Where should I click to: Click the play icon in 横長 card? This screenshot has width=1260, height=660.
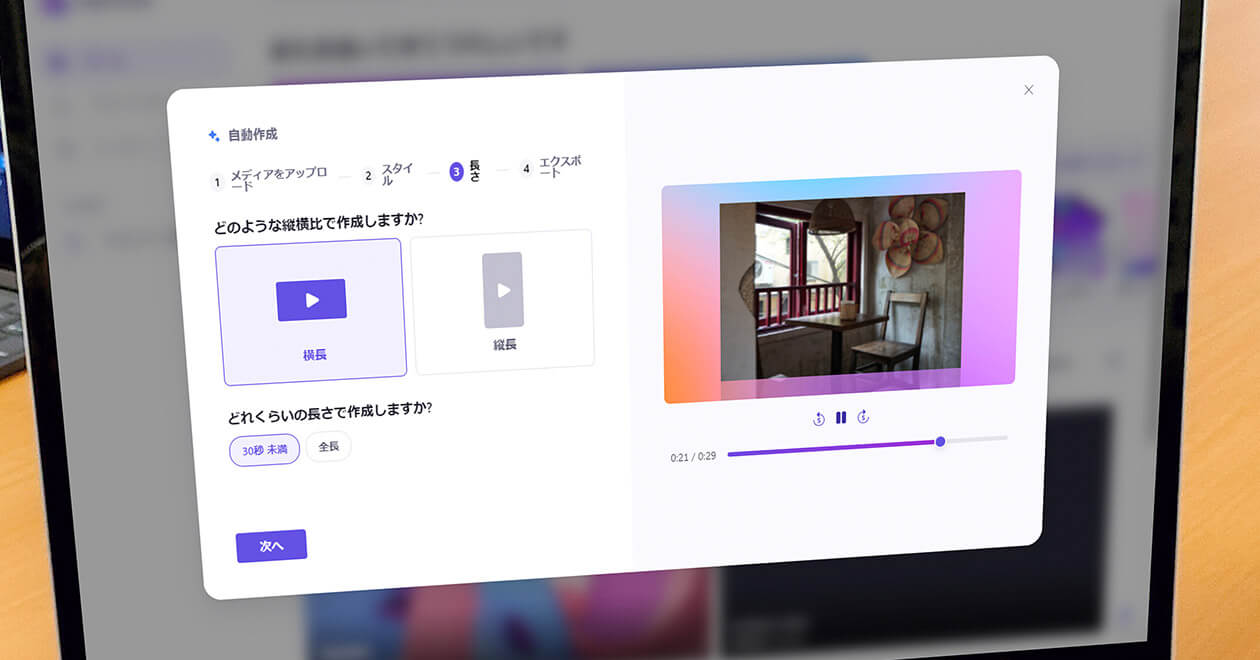[311, 300]
